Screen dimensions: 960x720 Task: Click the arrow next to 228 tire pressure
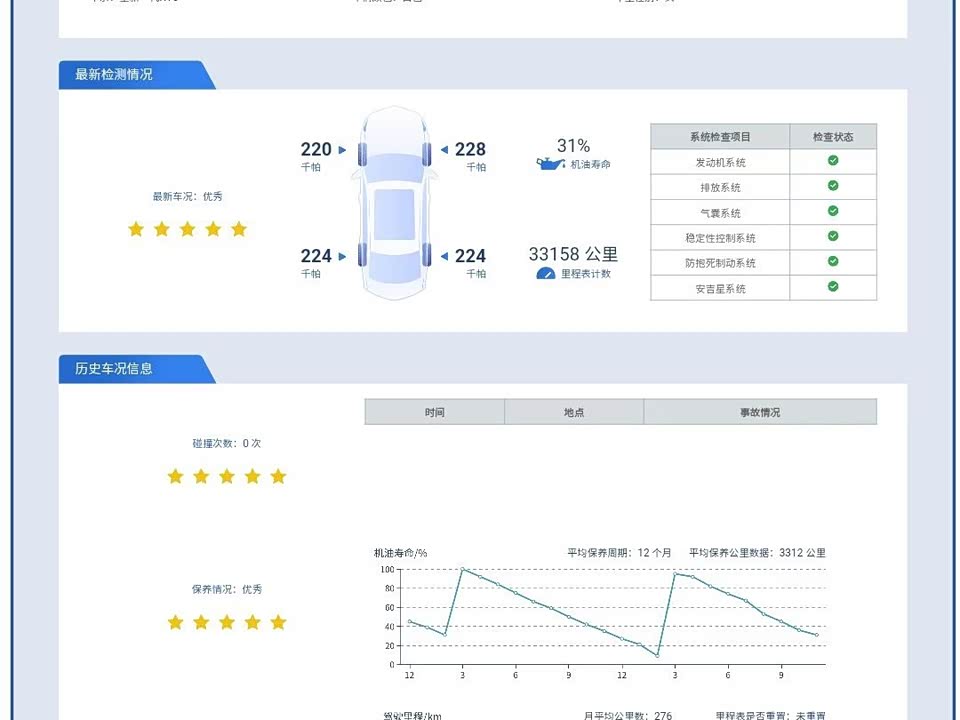(444, 150)
